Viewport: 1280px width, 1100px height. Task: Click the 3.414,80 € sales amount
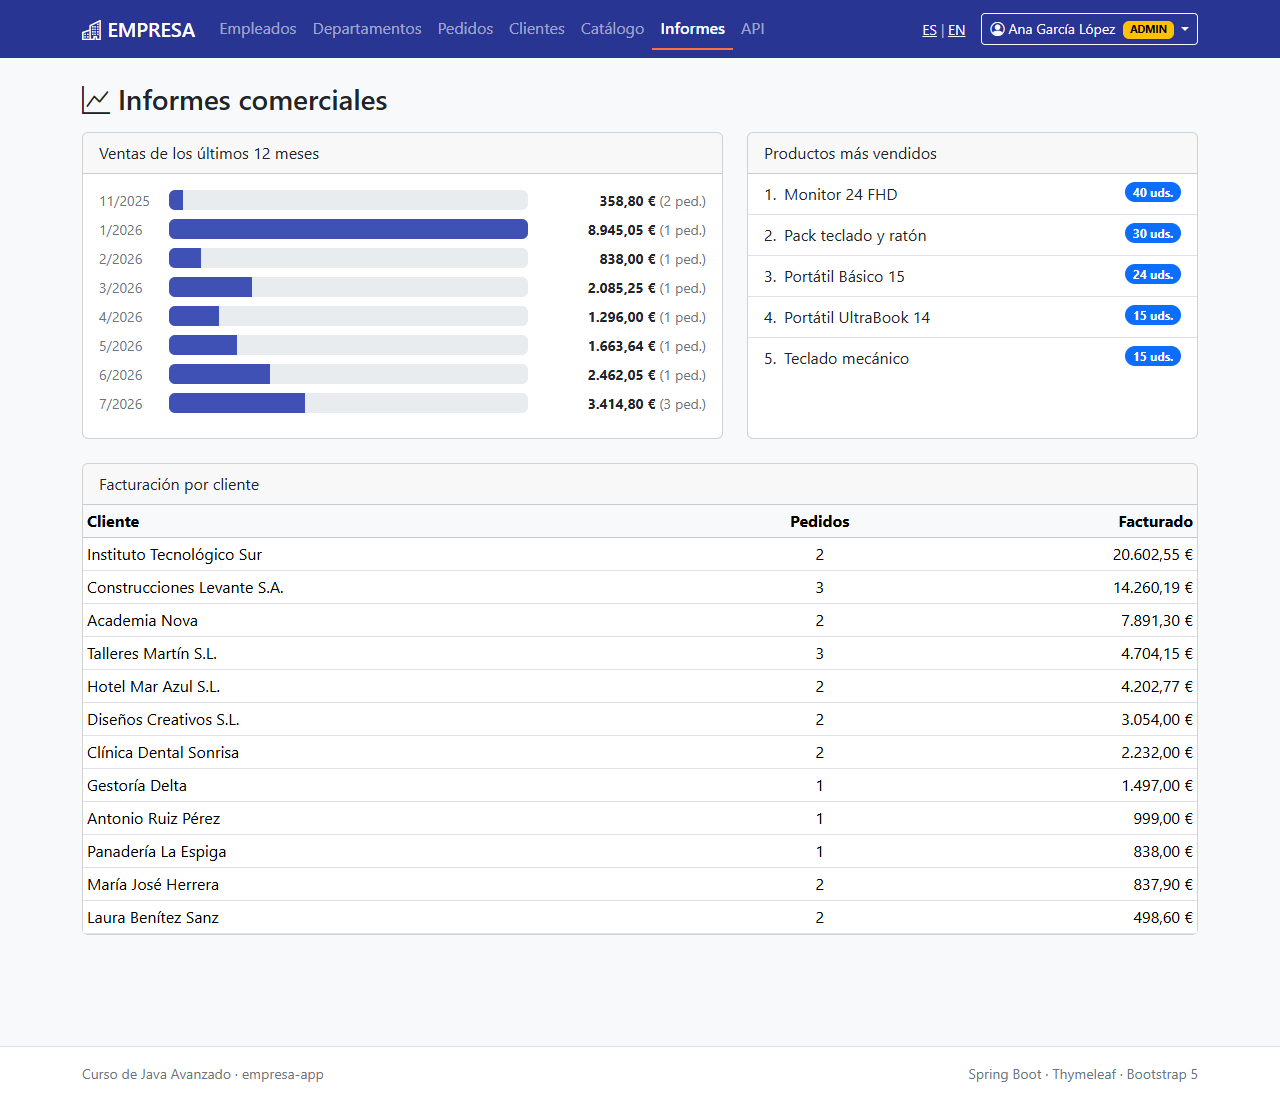[x=622, y=404]
